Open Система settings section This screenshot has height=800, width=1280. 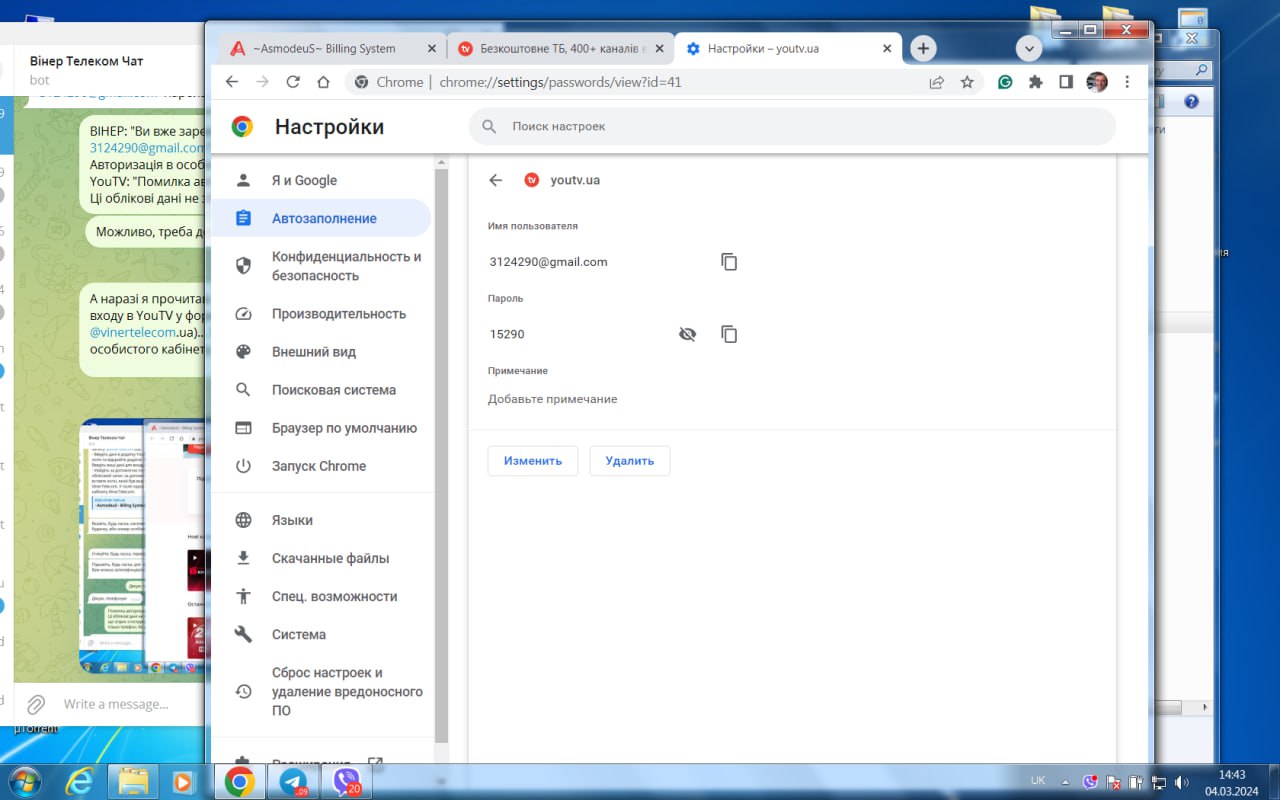(321, 634)
